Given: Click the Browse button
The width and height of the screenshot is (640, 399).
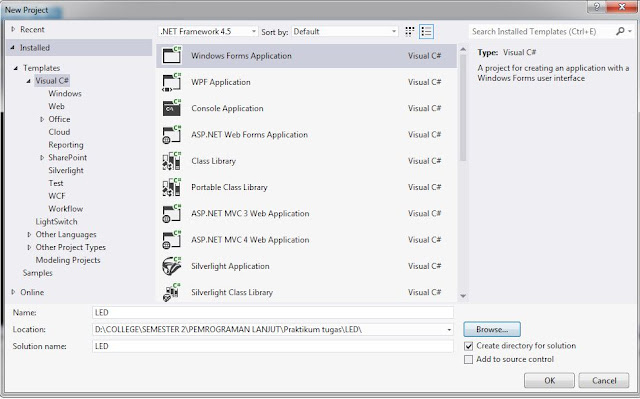Looking at the screenshot, I should [x=492, y=329].
